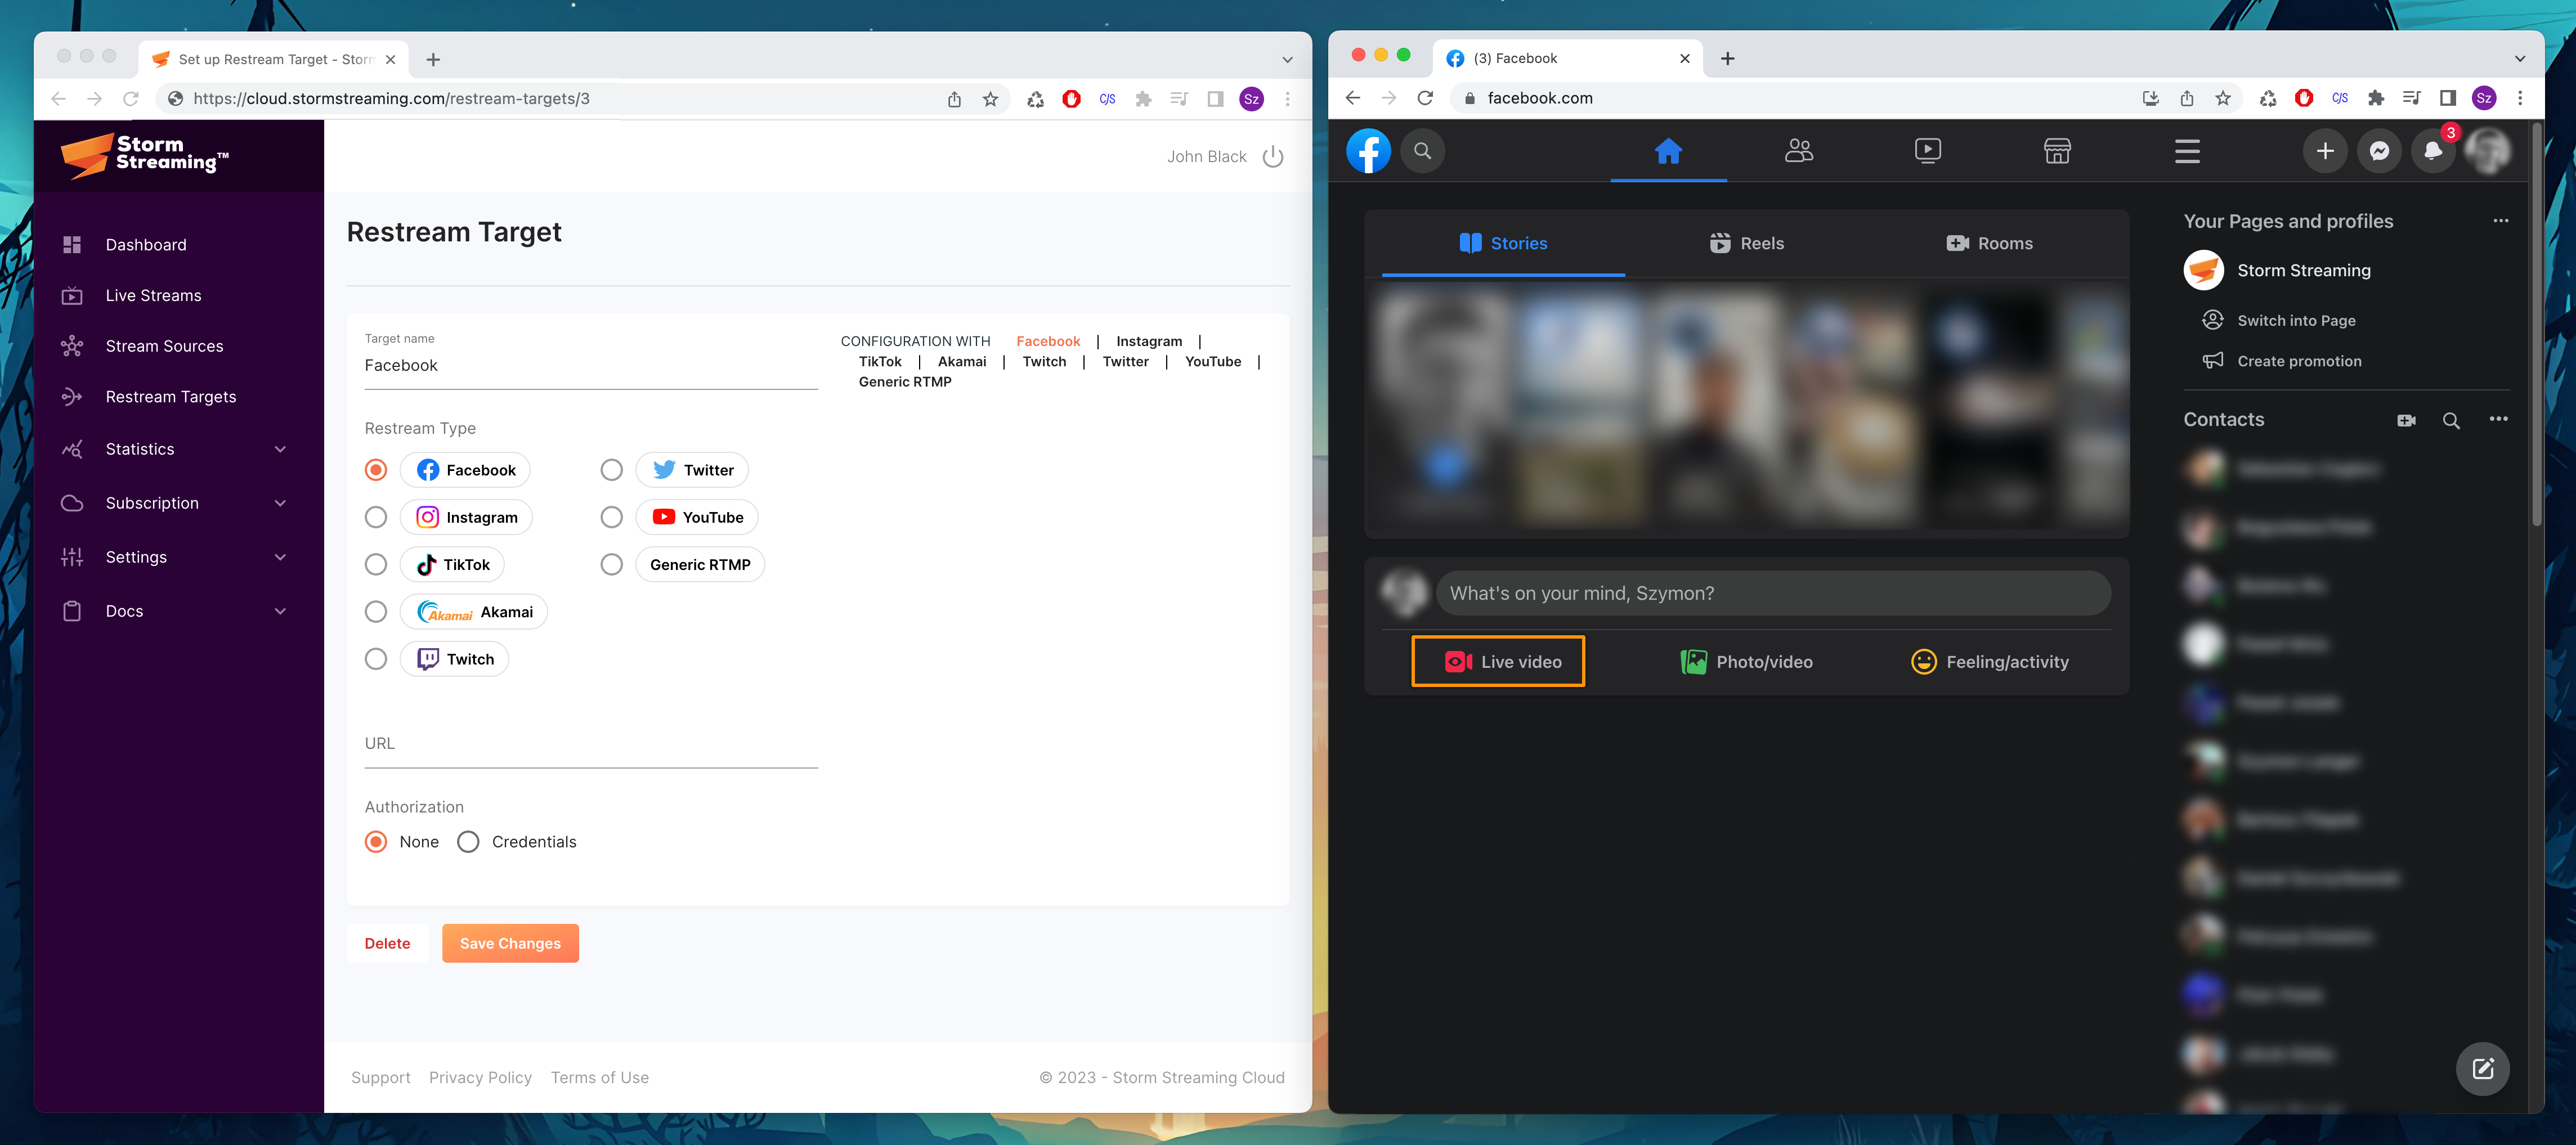2576x1145 pixels.
Task: Show Generic RTMP configuration instructions
Action: (x=905, y=382)
